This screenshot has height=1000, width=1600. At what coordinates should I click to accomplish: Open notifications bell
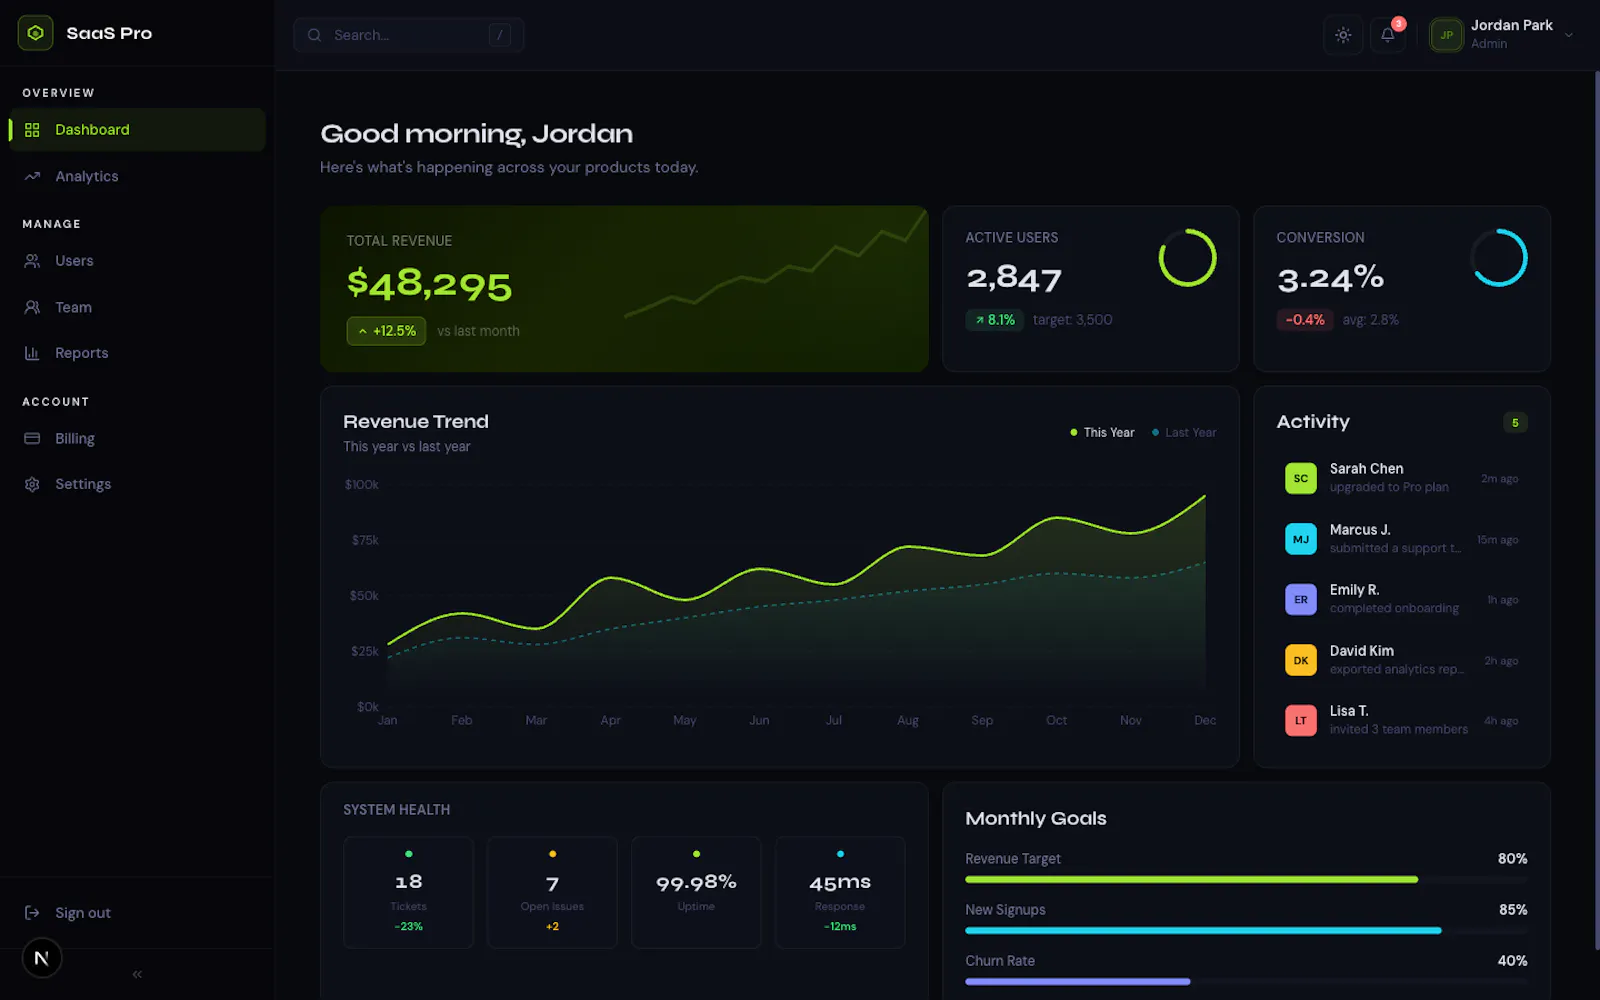tap(1388, 35)
